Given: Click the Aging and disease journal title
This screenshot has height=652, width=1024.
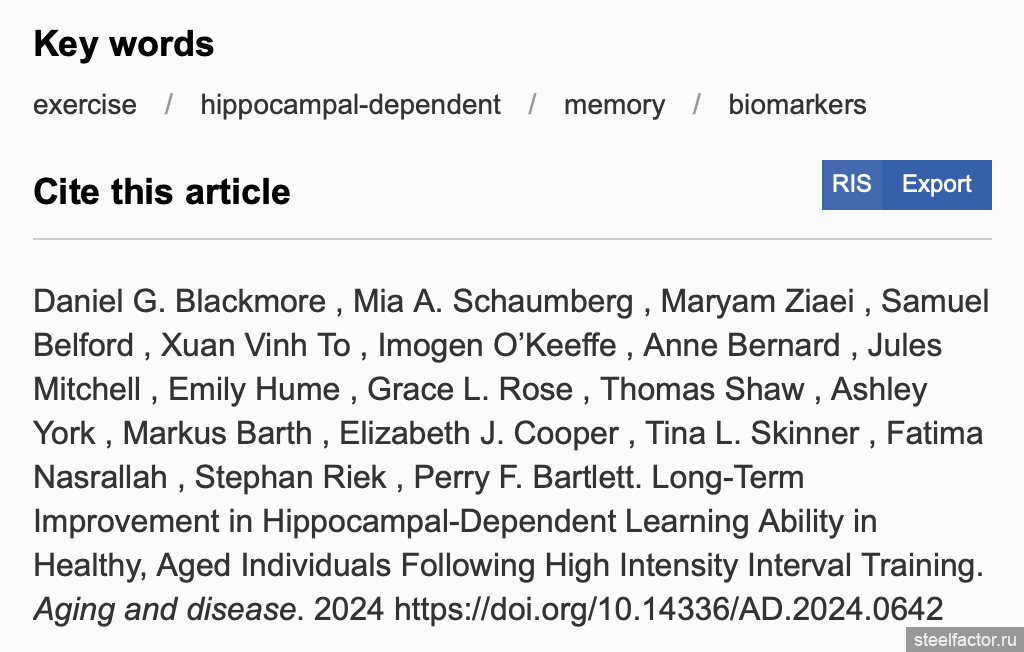Looking at the screenshot, I should coord(165,609).
